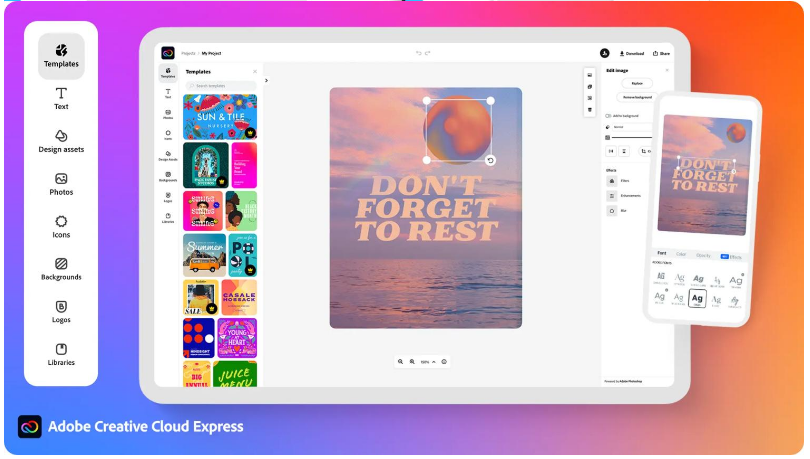Click the Download button in the header
This screenshot has height=459, width=810.
[x=632, y=53]
